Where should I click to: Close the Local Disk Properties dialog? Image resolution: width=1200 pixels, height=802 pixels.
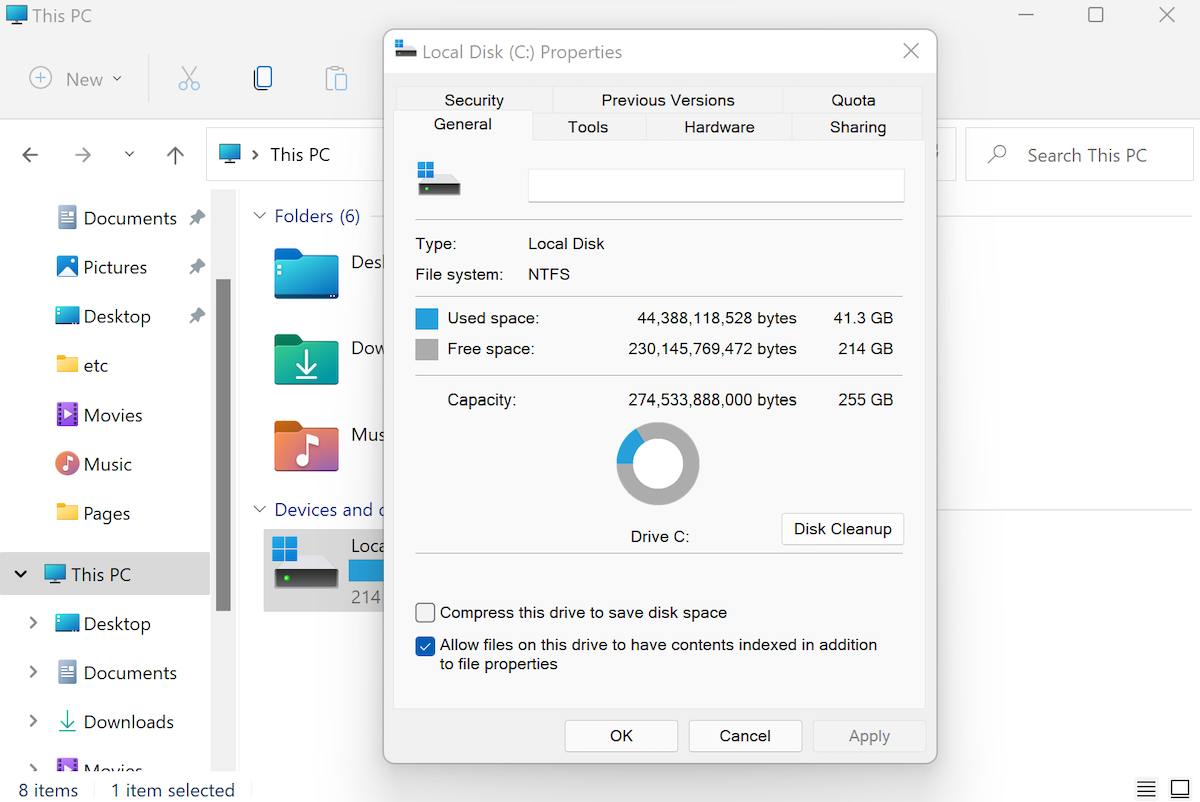pos(911,52)
